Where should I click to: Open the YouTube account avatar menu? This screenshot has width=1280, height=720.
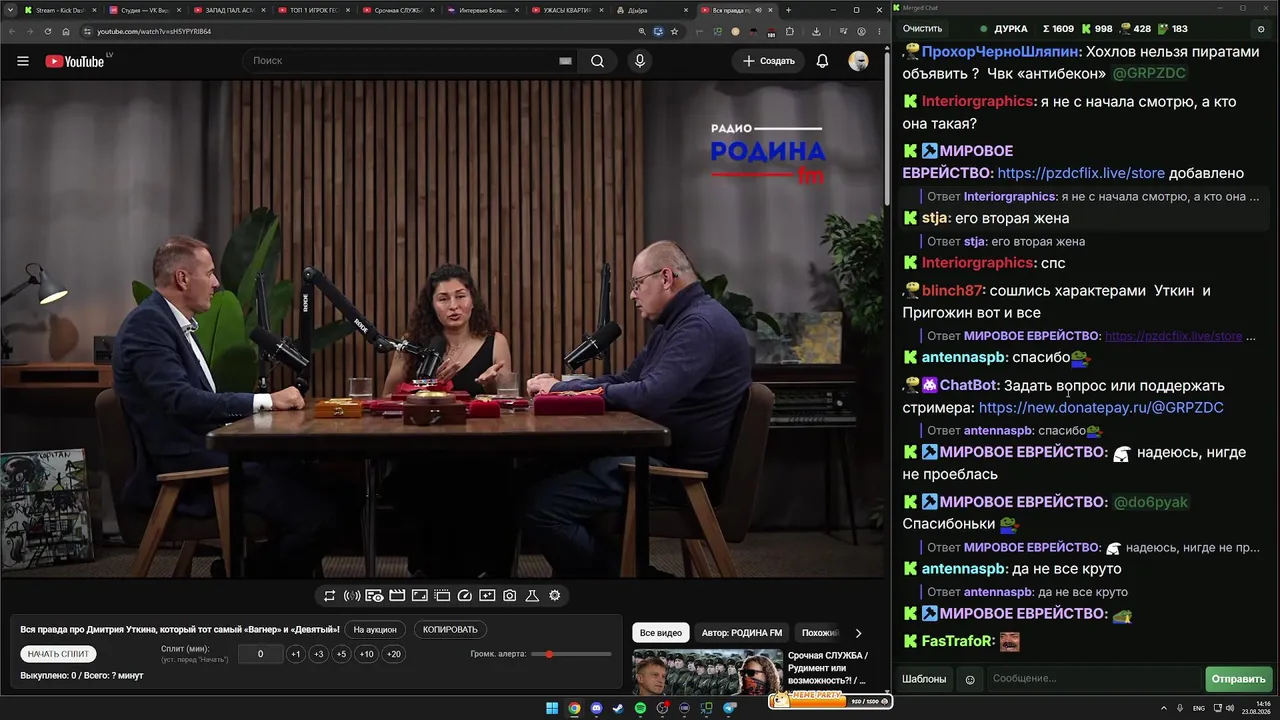pos(858,61)
